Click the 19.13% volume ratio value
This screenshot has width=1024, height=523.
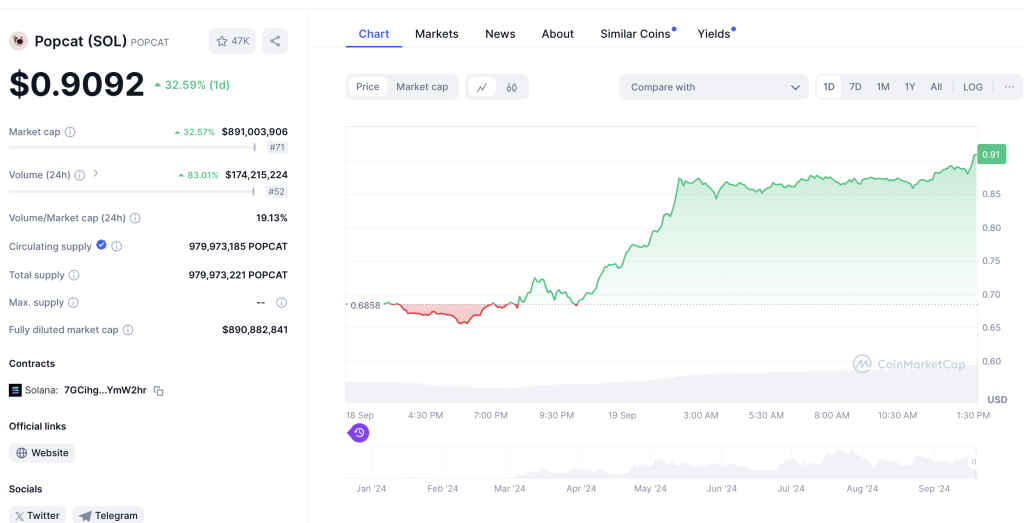[272, 218]
